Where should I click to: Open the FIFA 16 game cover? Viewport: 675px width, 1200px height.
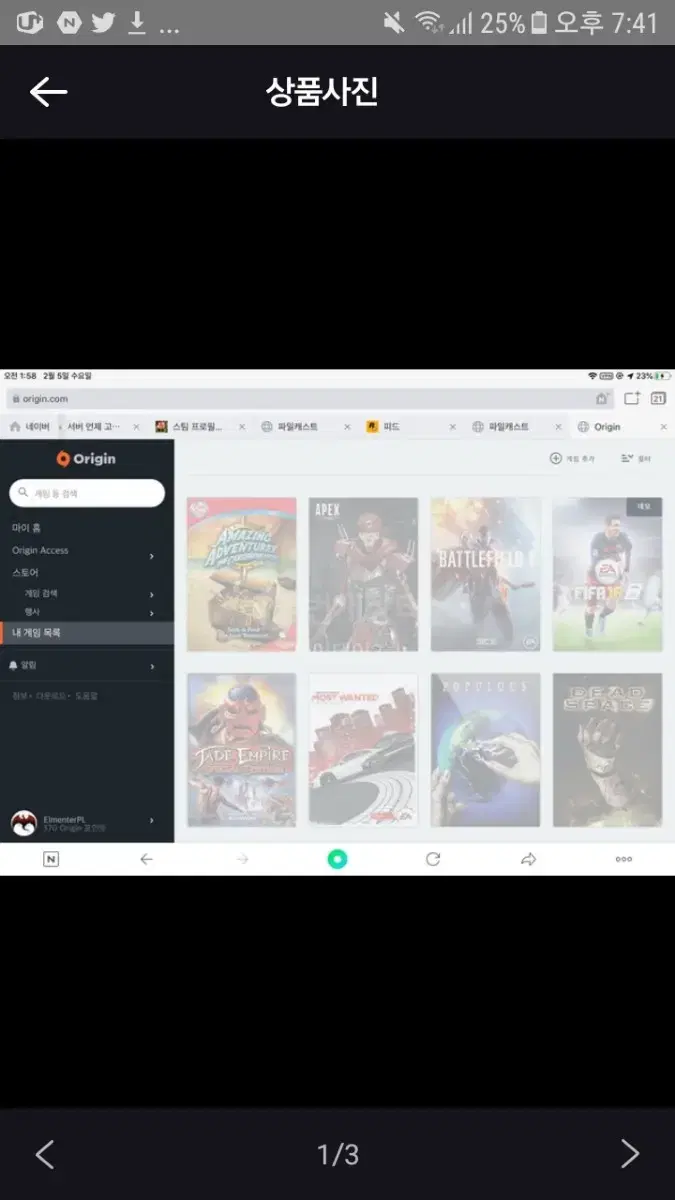[607, 574]
